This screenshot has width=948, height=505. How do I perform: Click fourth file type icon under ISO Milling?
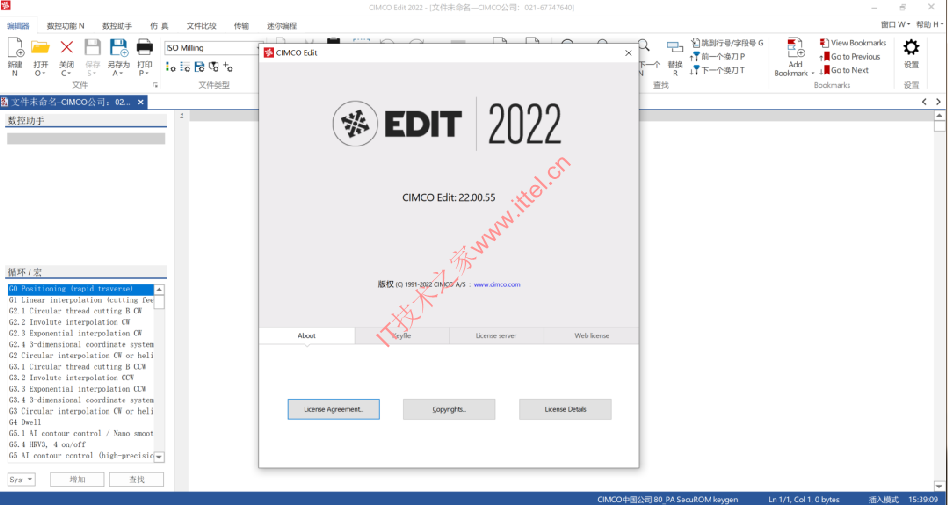[213, 67]
